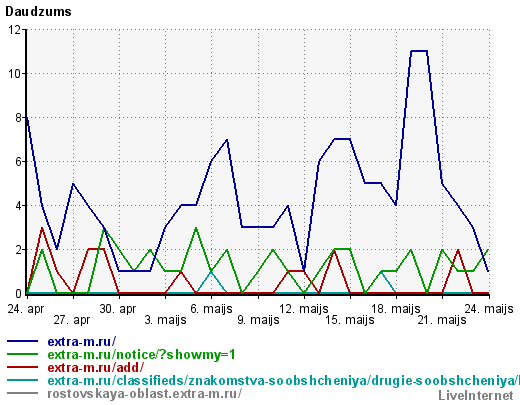Click the 6. maijs axis label
Screen dimensions: 520x405
coord(211,309)
